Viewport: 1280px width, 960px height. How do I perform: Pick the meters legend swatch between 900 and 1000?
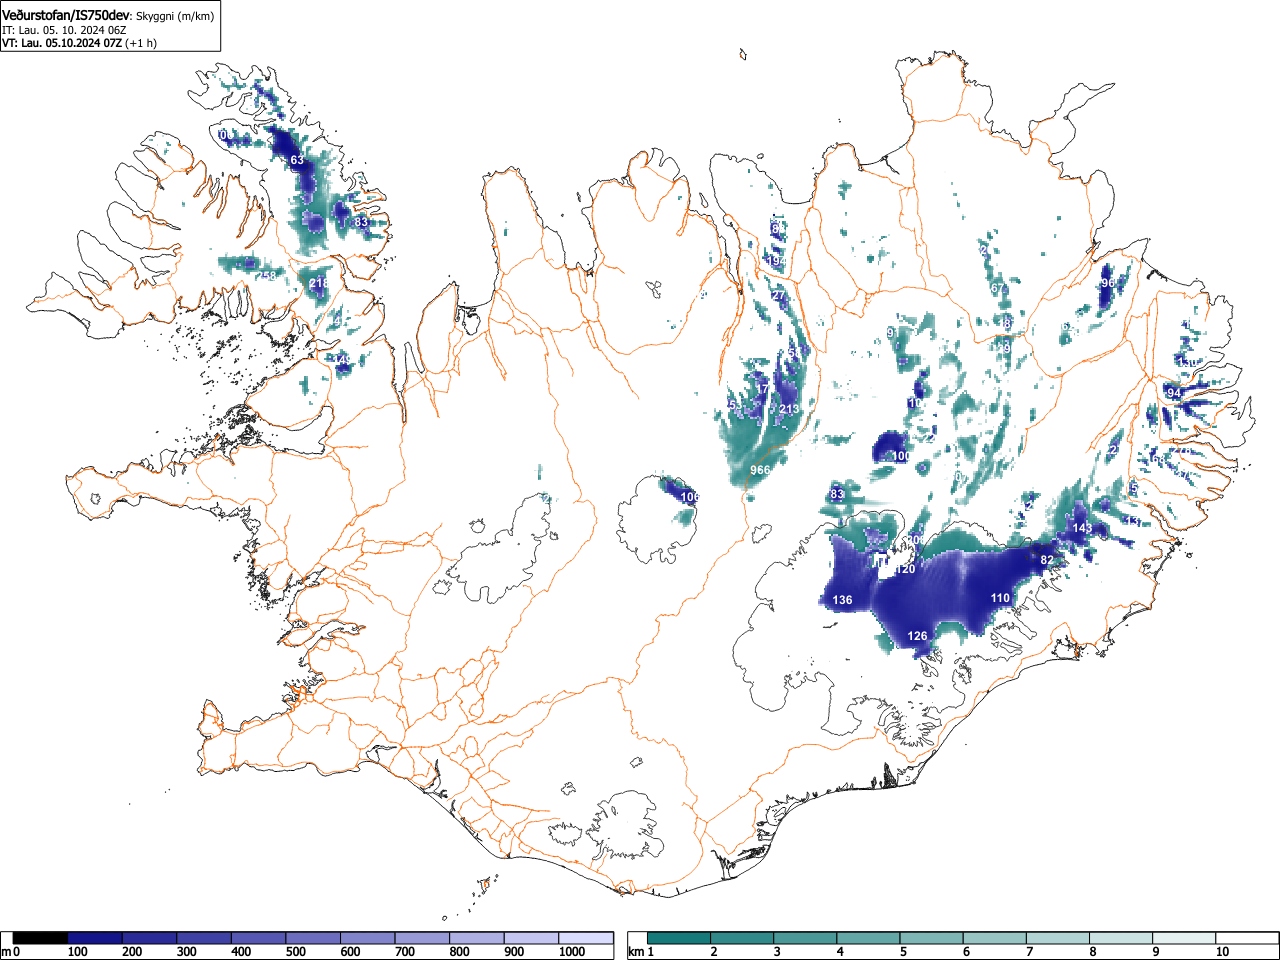tap(531, 938)
